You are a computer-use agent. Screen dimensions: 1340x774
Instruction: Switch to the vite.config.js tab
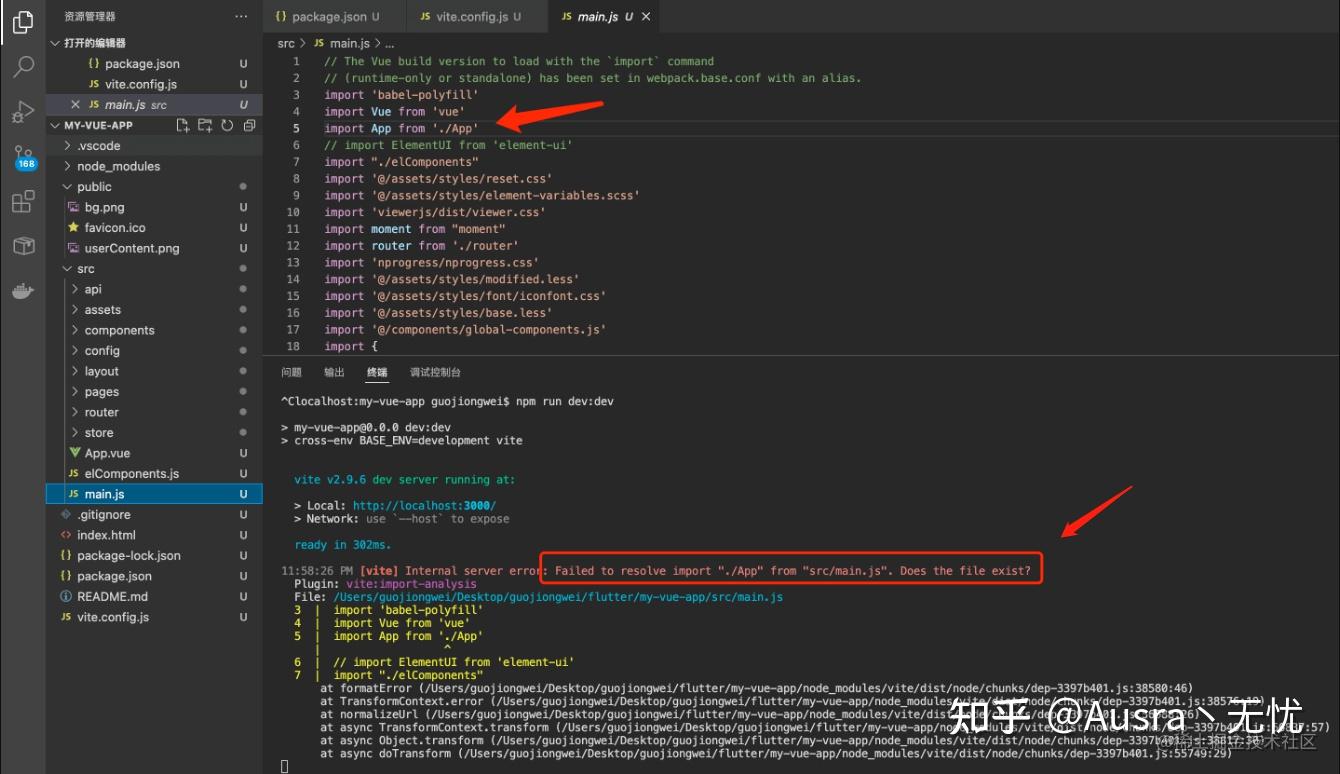[x=469, y=16]
